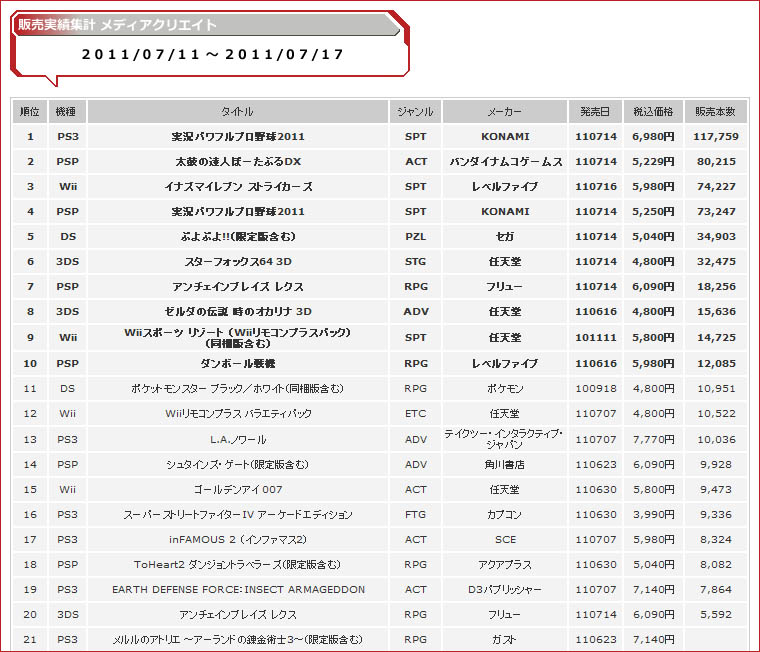Click the 販売本数 column header
This screenshot has height=652, width=760.
715,111
